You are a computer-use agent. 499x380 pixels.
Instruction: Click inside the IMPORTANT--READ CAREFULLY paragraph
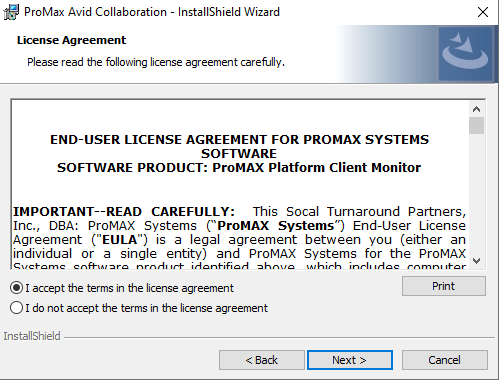239,238
